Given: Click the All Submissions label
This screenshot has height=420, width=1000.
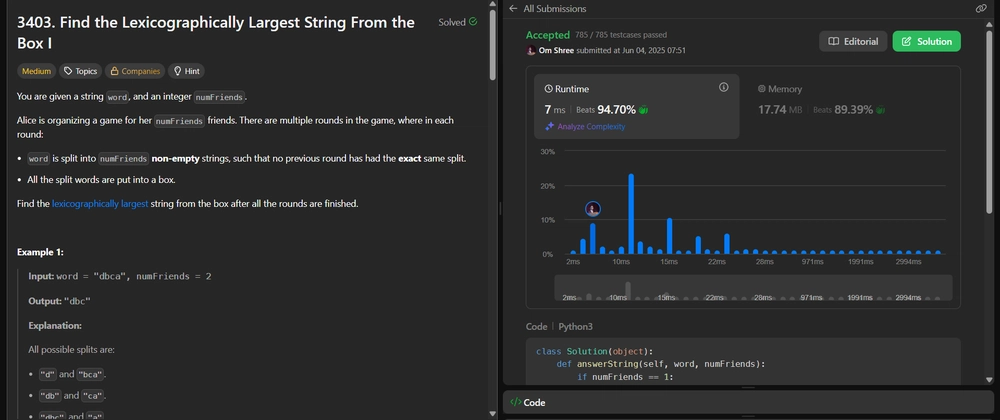Looking at the screenshot, I should click(554, 9).
